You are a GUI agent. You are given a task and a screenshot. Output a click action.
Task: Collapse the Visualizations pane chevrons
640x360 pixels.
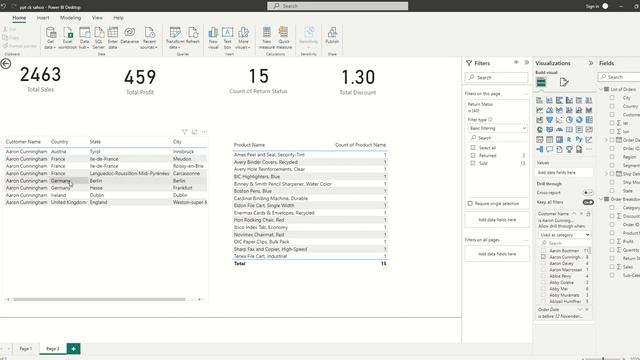pyautogui.click(x=591, y=63)
